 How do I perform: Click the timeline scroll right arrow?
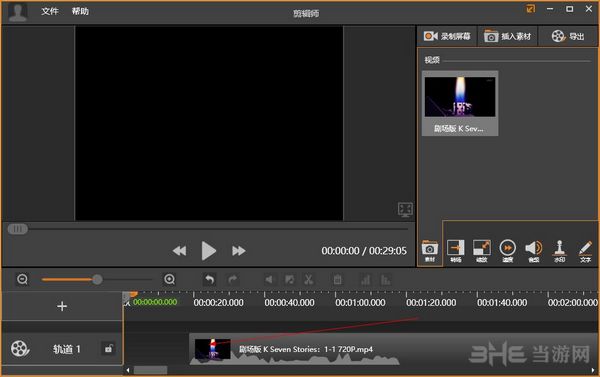(593, 370)
